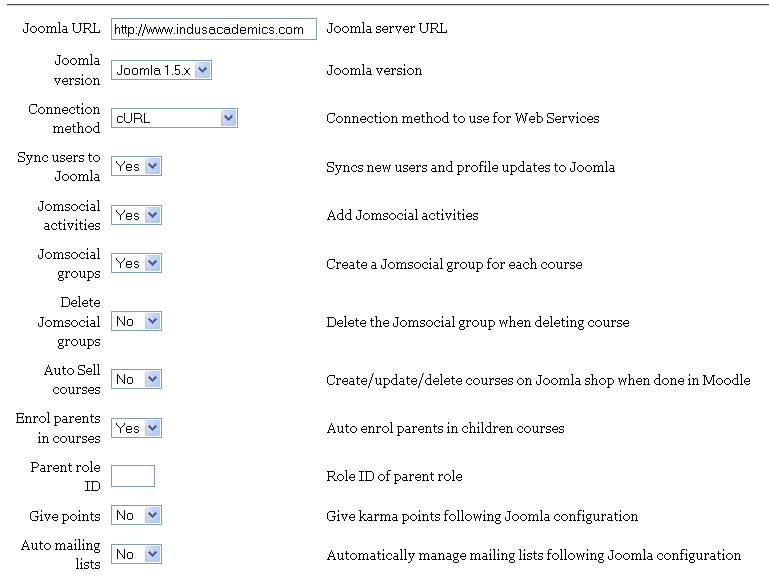Open the Enrol parents in courses dropdown

click(x=136, y=427)
